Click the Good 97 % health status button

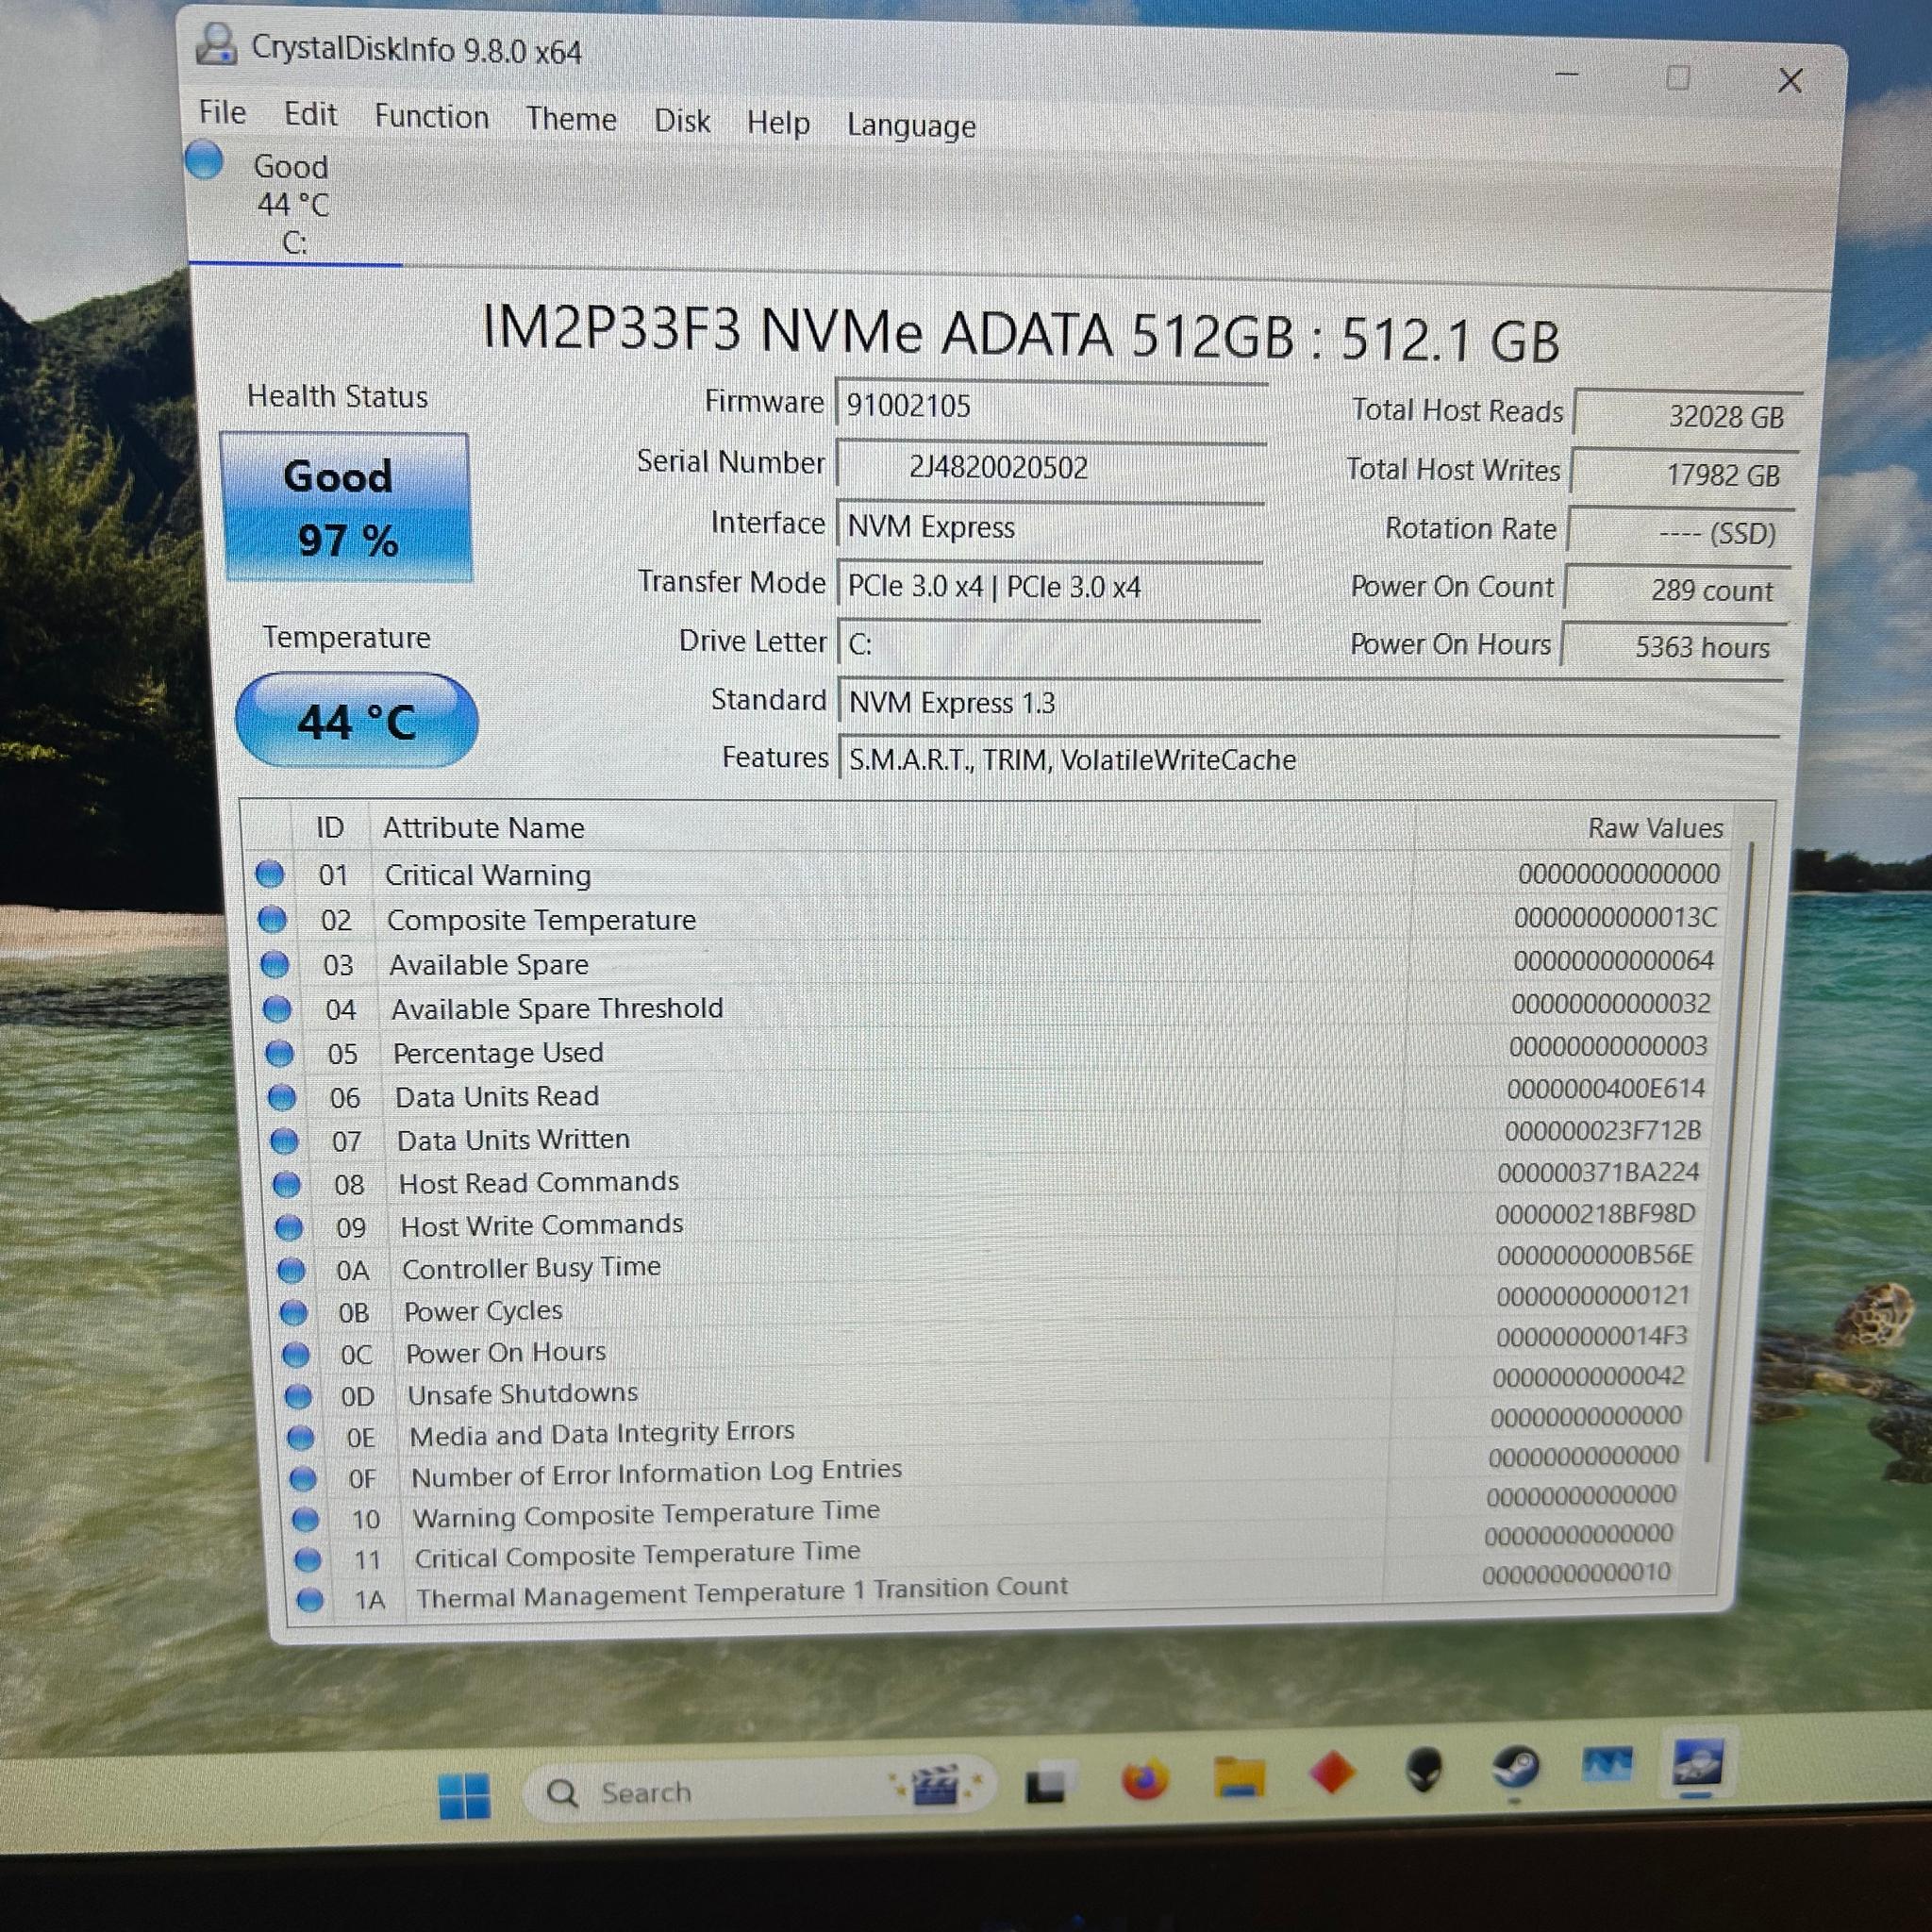346,508
